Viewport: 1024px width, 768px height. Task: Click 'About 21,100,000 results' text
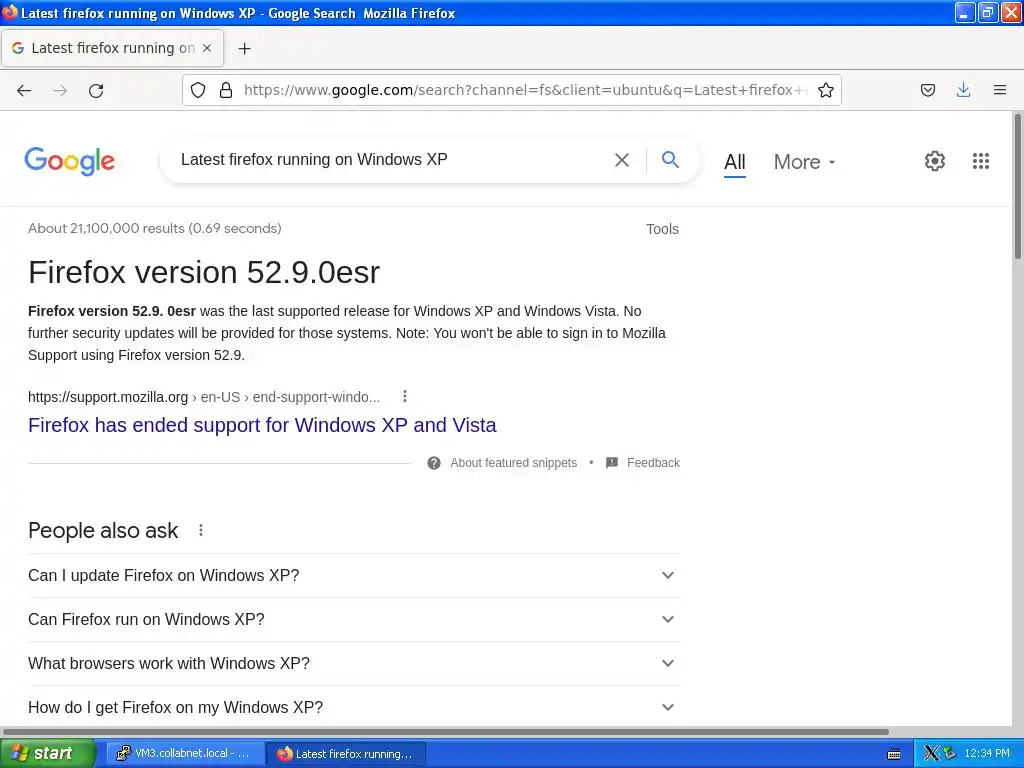(155, 229)
